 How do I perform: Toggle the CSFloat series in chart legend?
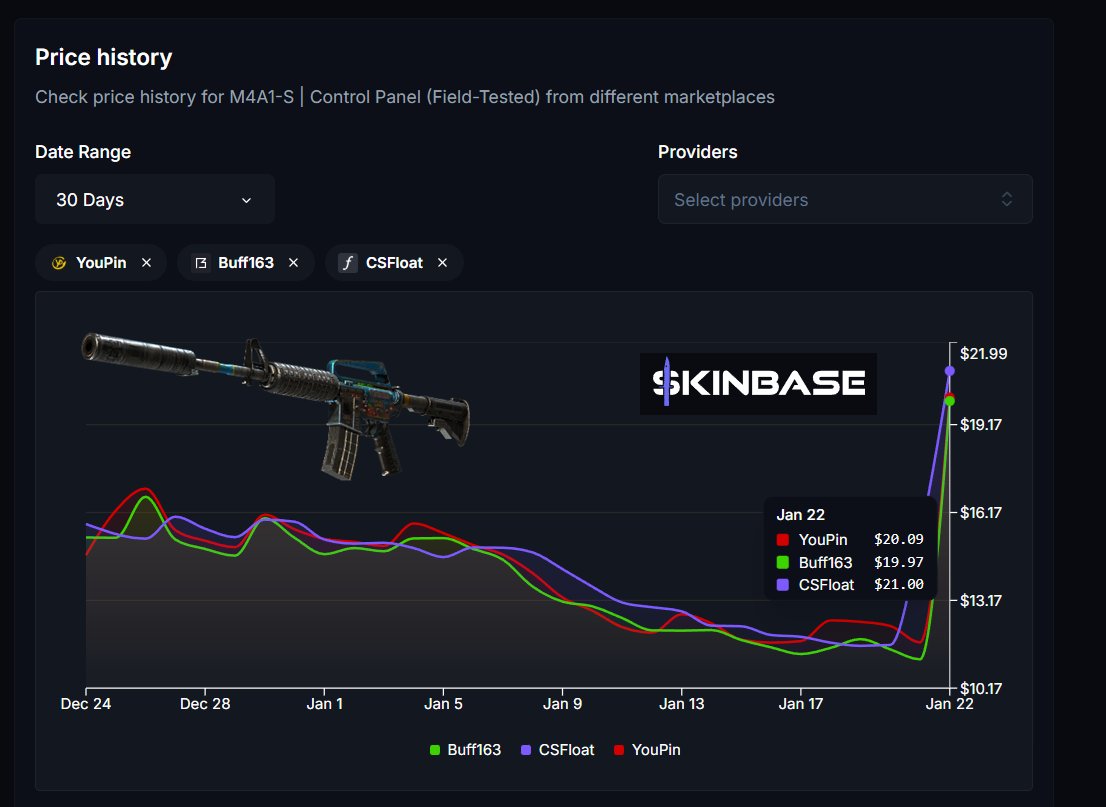(557, 750)
